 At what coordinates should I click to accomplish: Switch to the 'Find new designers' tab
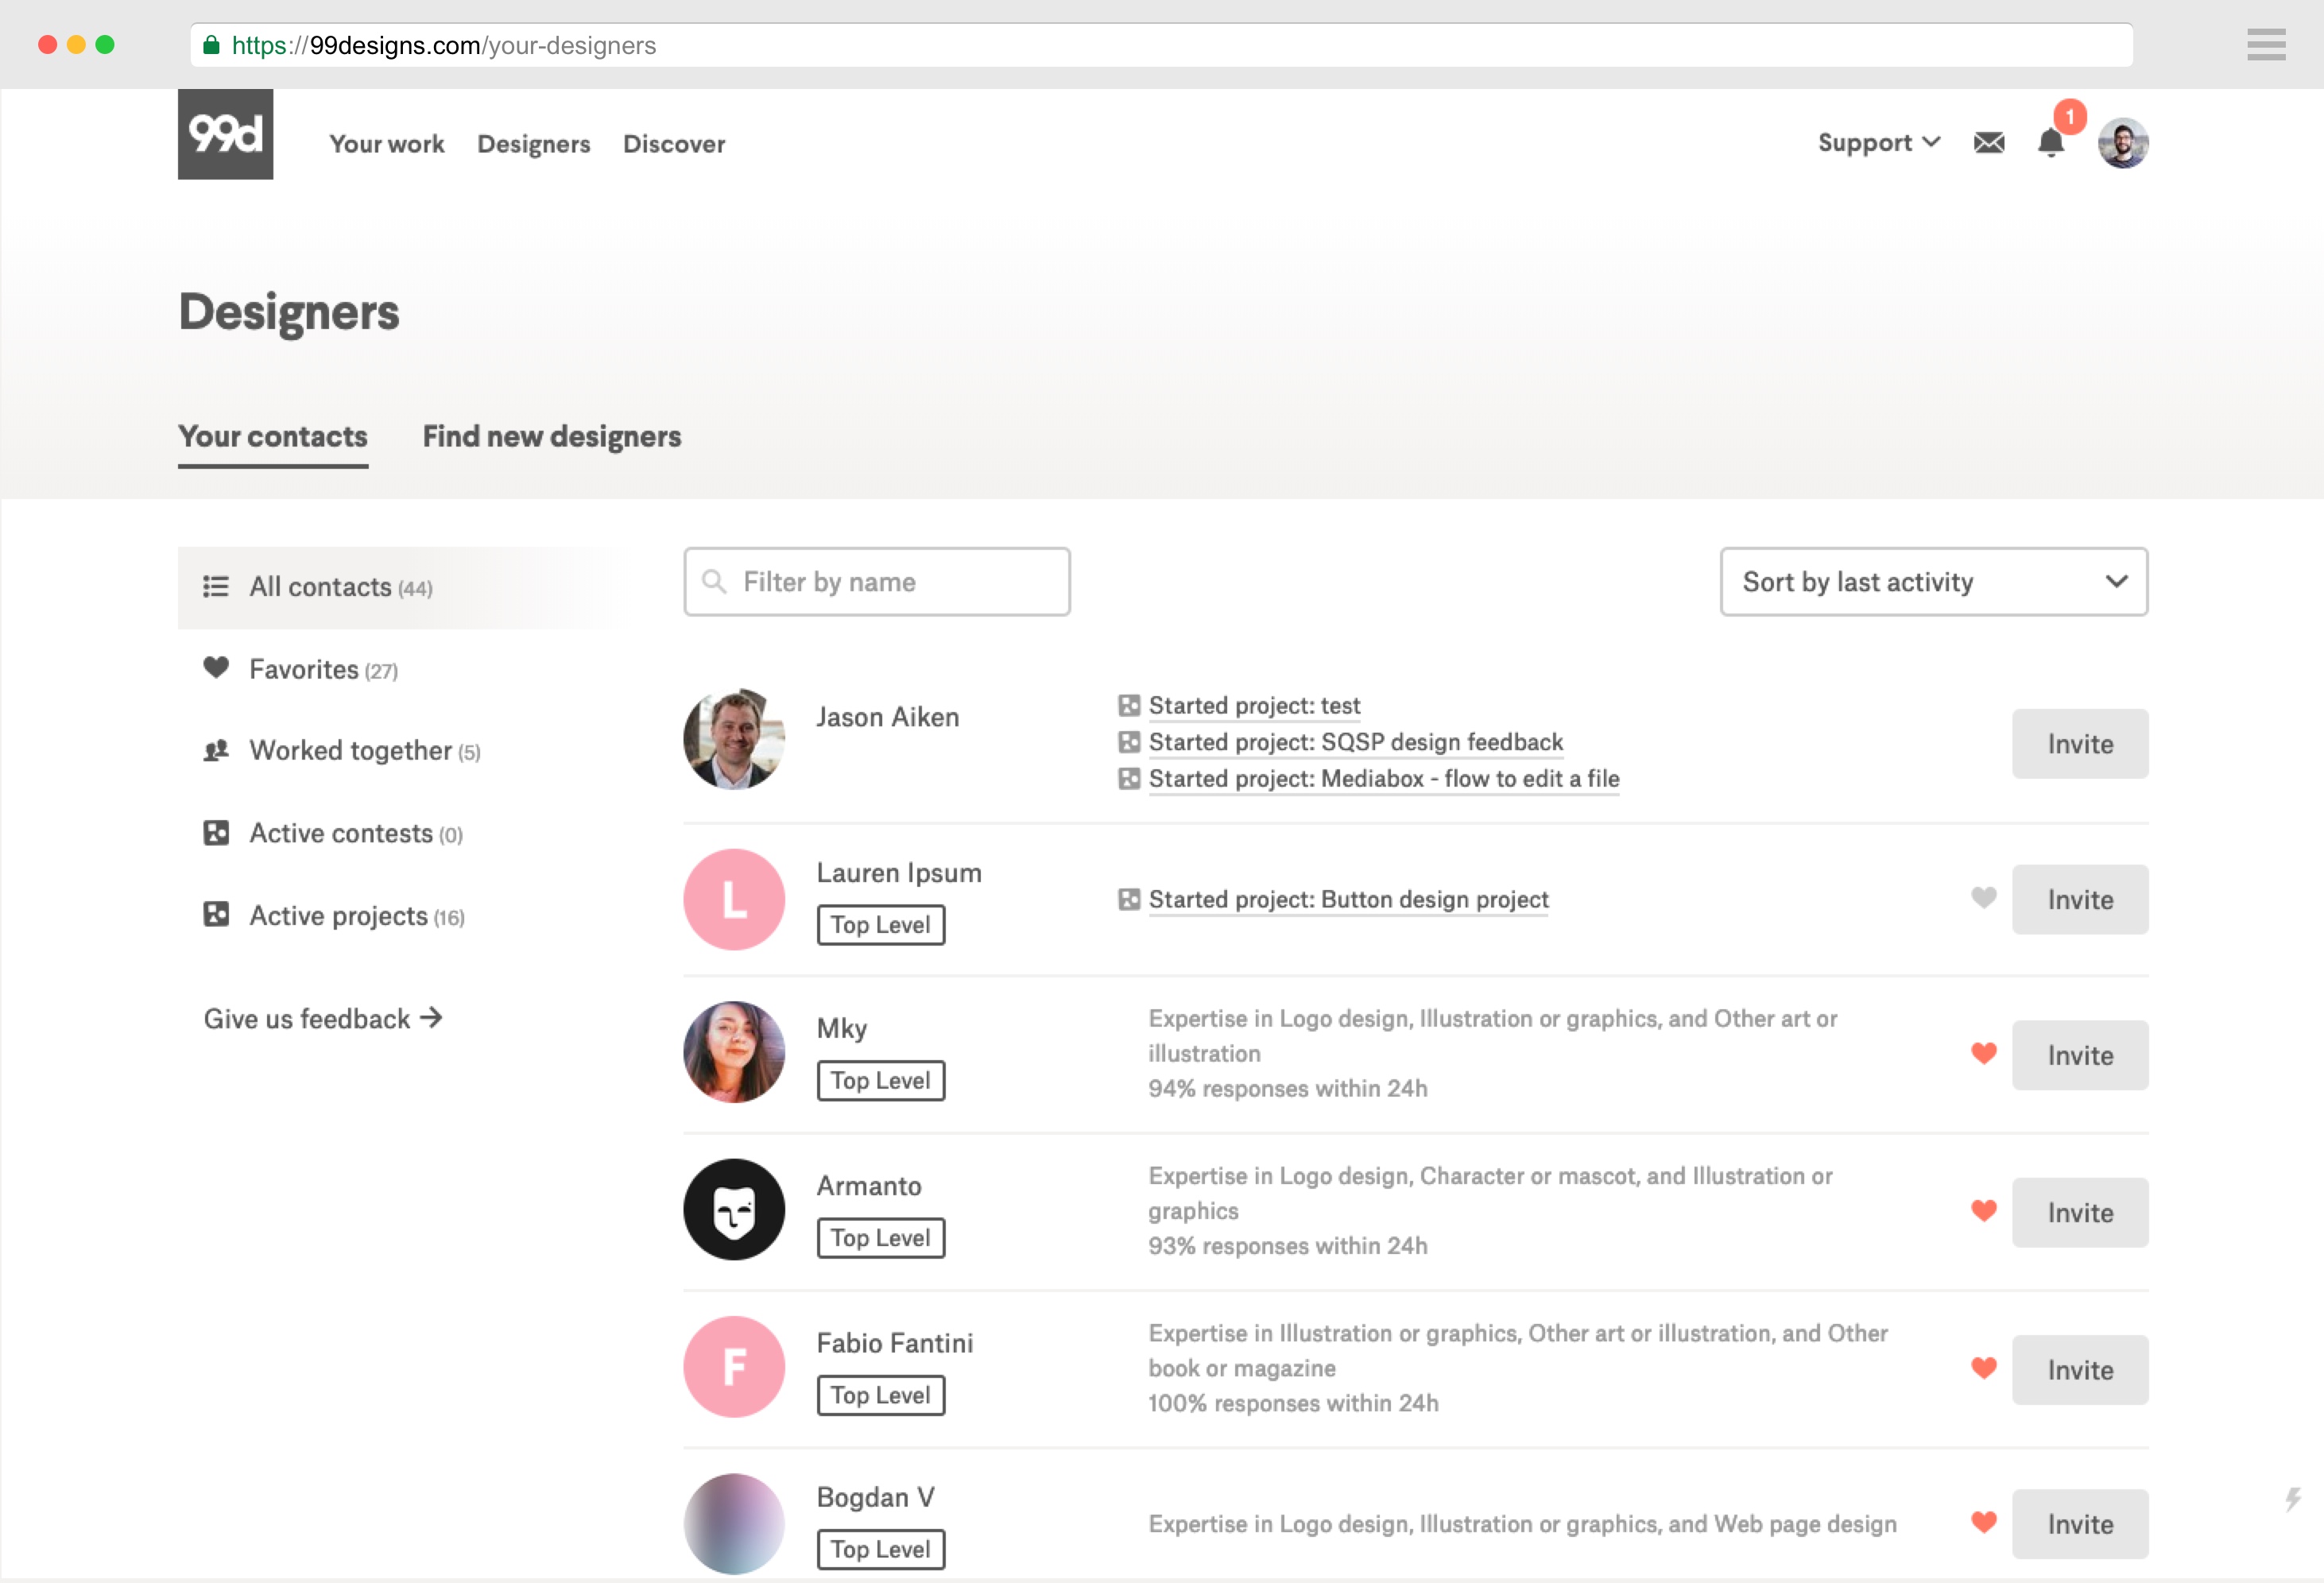(x=551, y=437)
